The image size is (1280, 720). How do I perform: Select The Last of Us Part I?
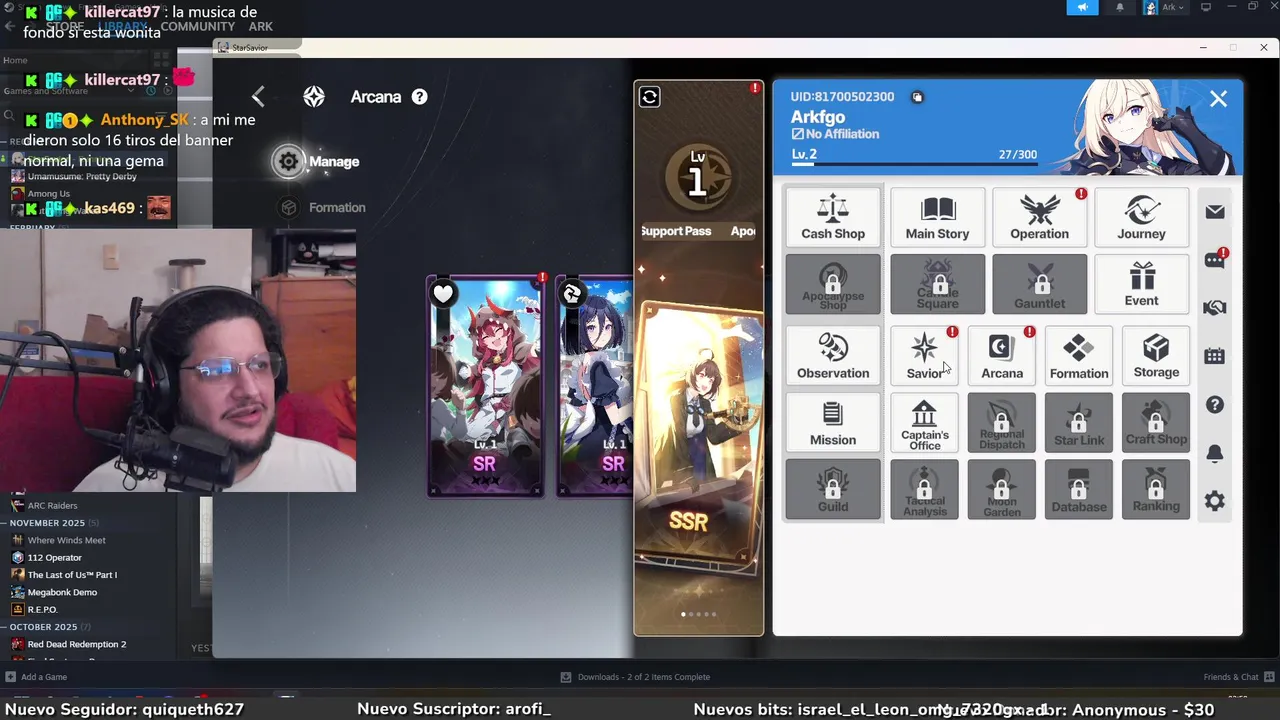tap(72, 575)
